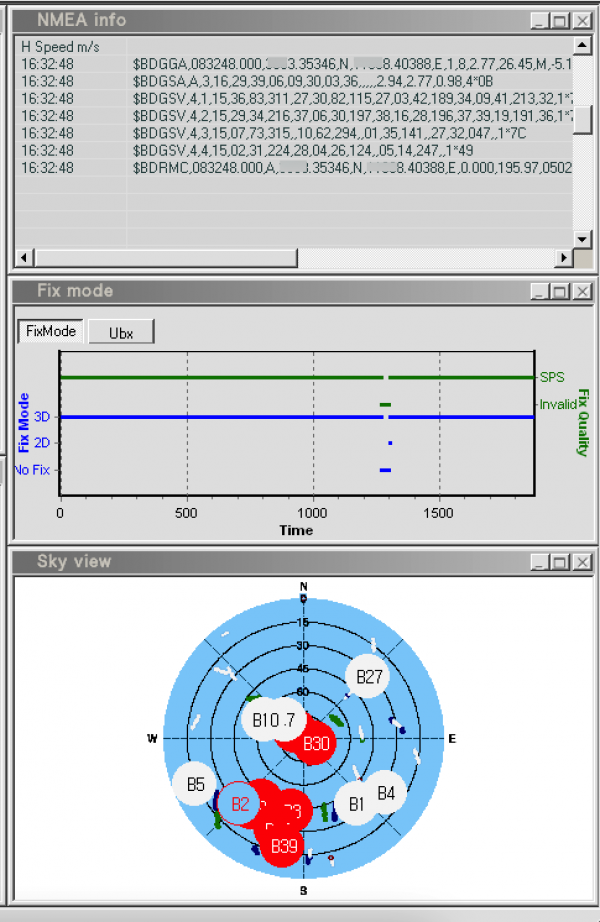
Task: Click satellite B1 in Sky view
Action: 355,804
